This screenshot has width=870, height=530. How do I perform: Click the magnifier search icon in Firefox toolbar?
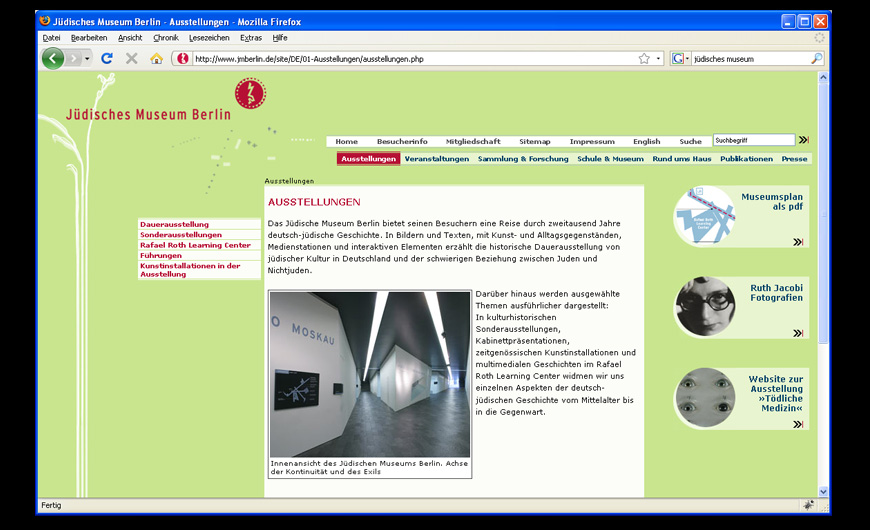(x=817, y=58)
